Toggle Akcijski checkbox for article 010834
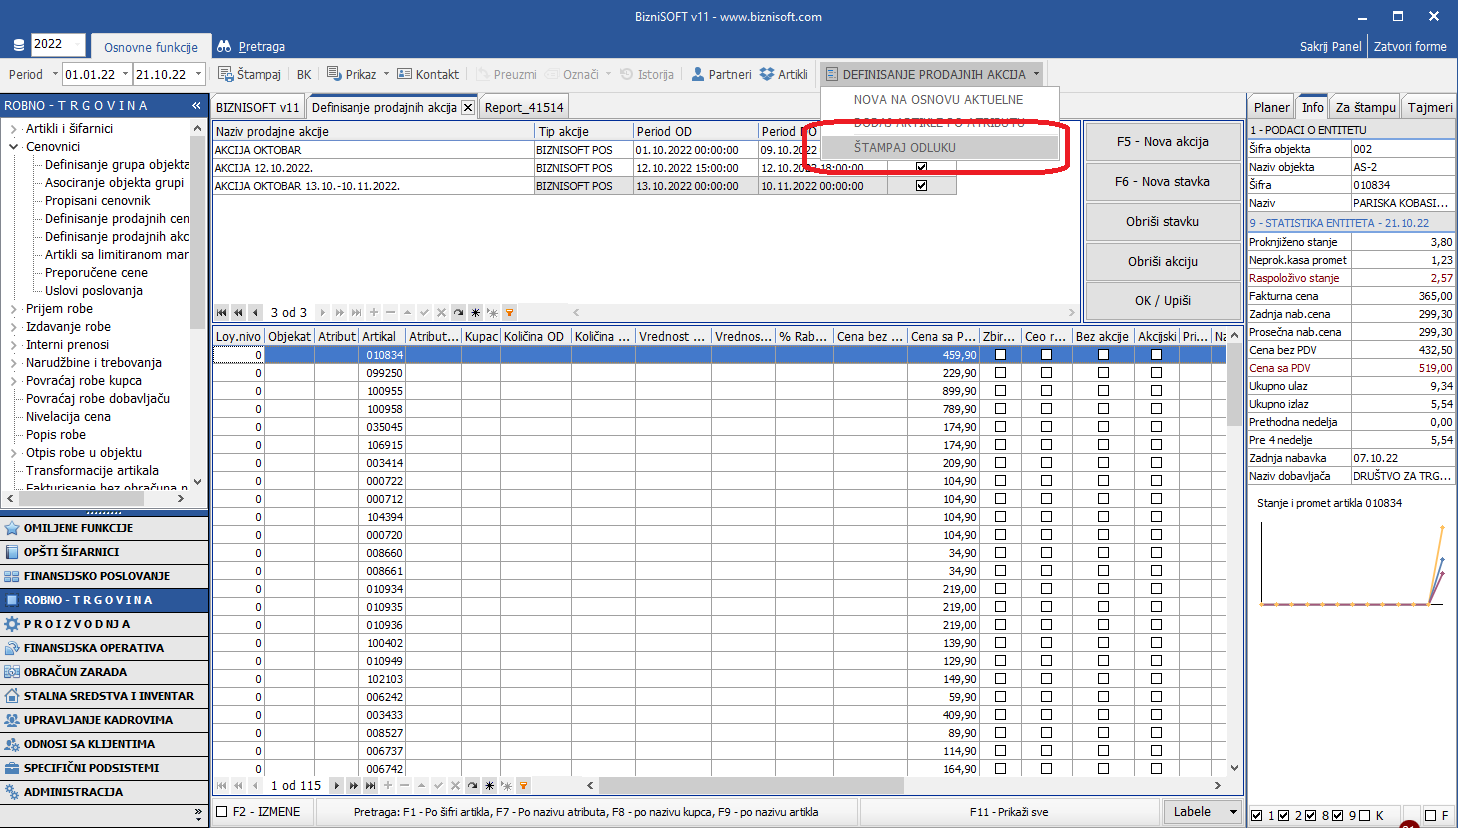 (x=1156, y=355)
